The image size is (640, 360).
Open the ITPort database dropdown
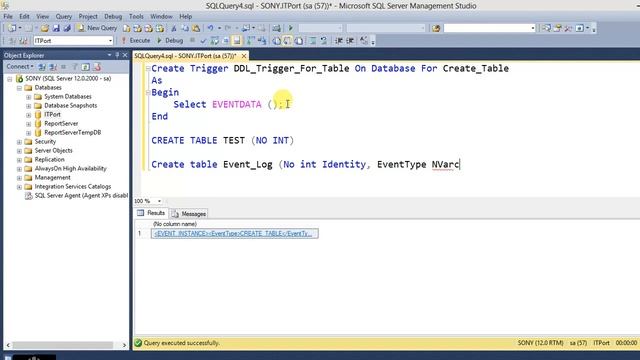point(110,41)
